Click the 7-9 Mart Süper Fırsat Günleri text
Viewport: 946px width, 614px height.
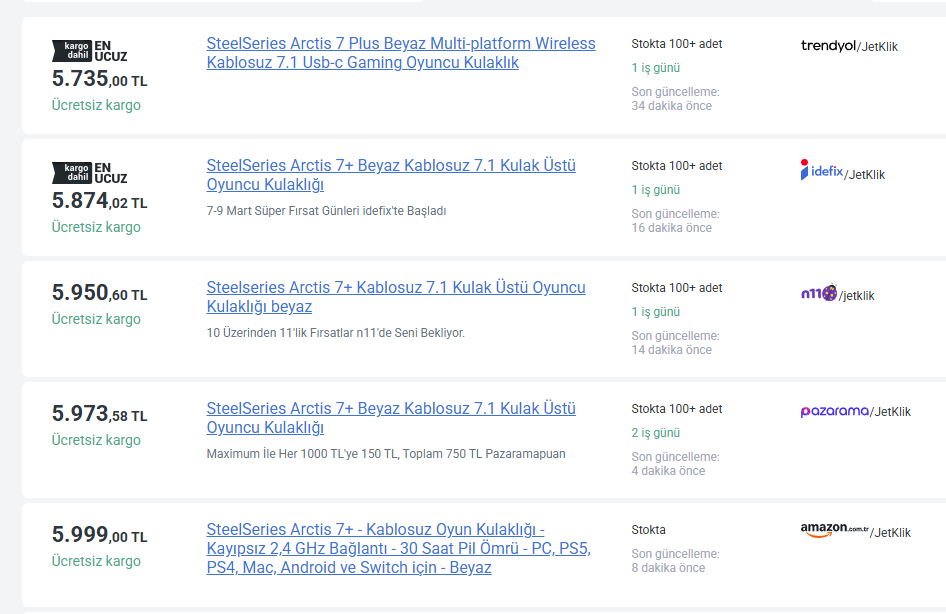point(326,211)
